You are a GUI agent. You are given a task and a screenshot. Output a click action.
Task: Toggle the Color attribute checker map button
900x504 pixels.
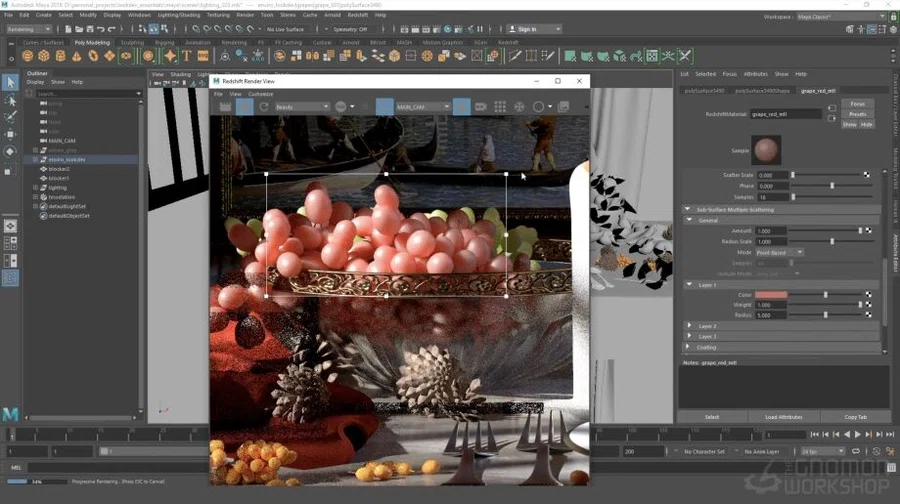click(x=868, y=294)
